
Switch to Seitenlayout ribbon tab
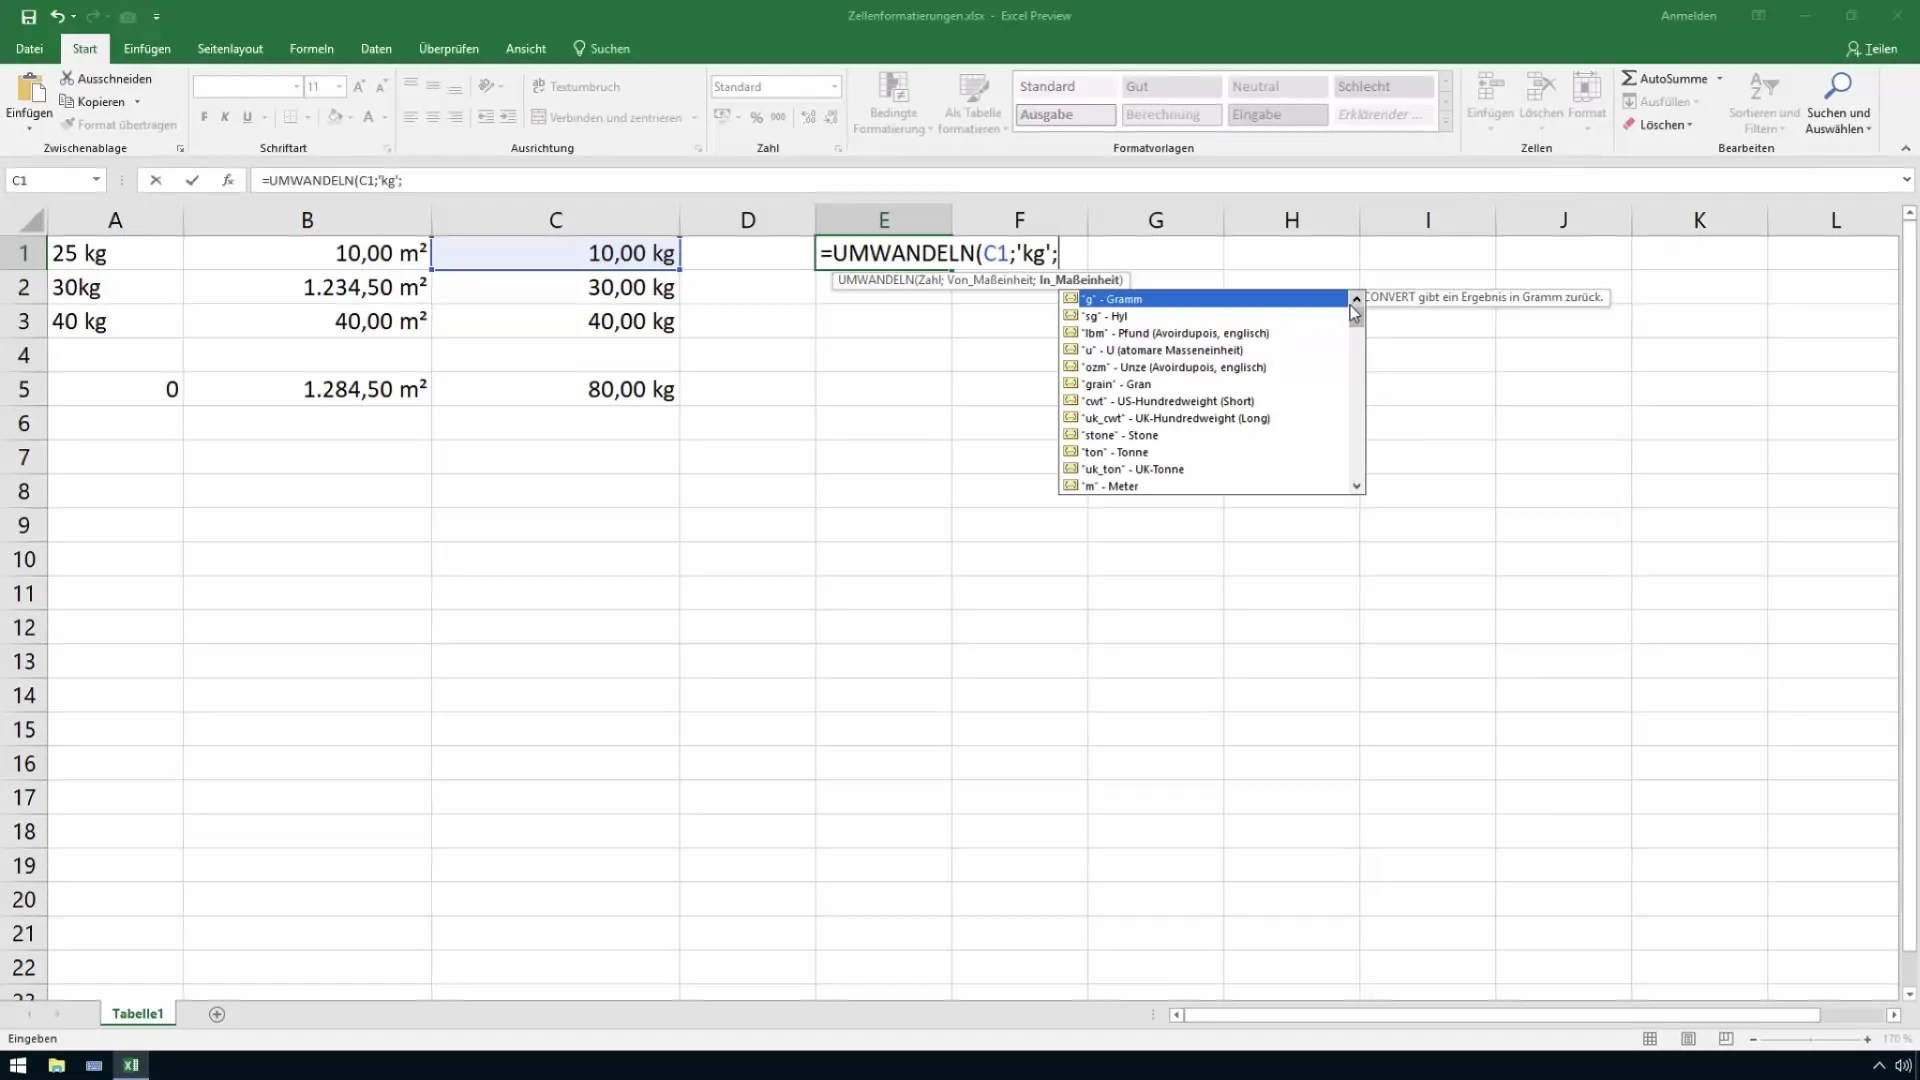coord(230,48)
